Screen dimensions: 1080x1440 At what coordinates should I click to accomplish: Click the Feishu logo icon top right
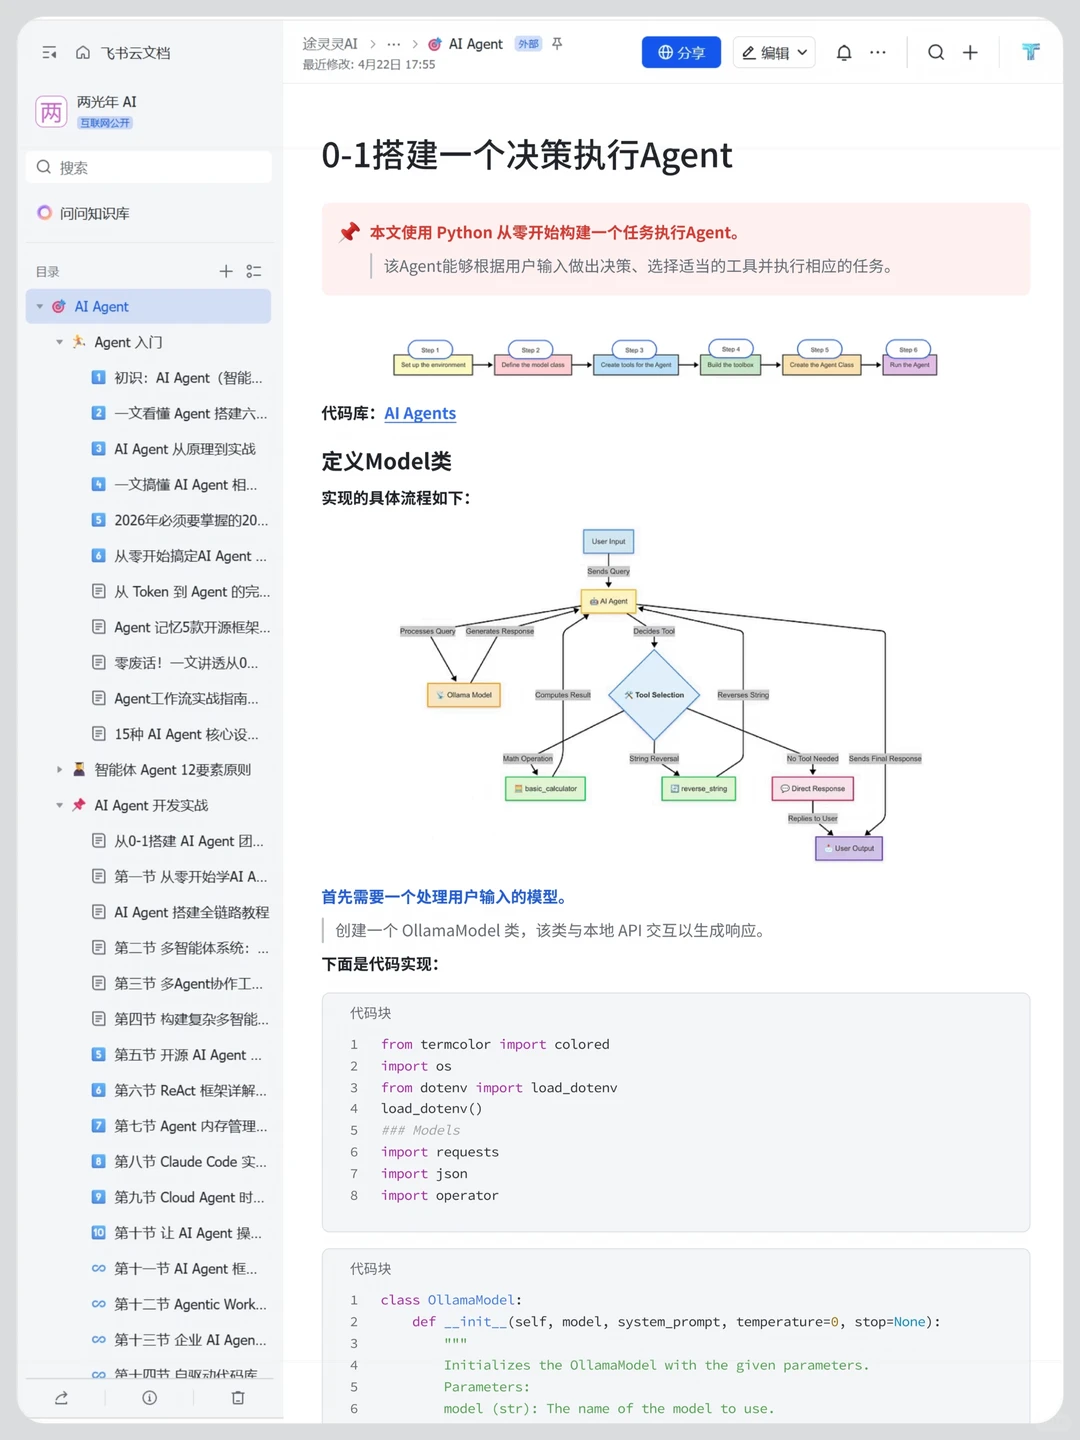pos(1031,52)
